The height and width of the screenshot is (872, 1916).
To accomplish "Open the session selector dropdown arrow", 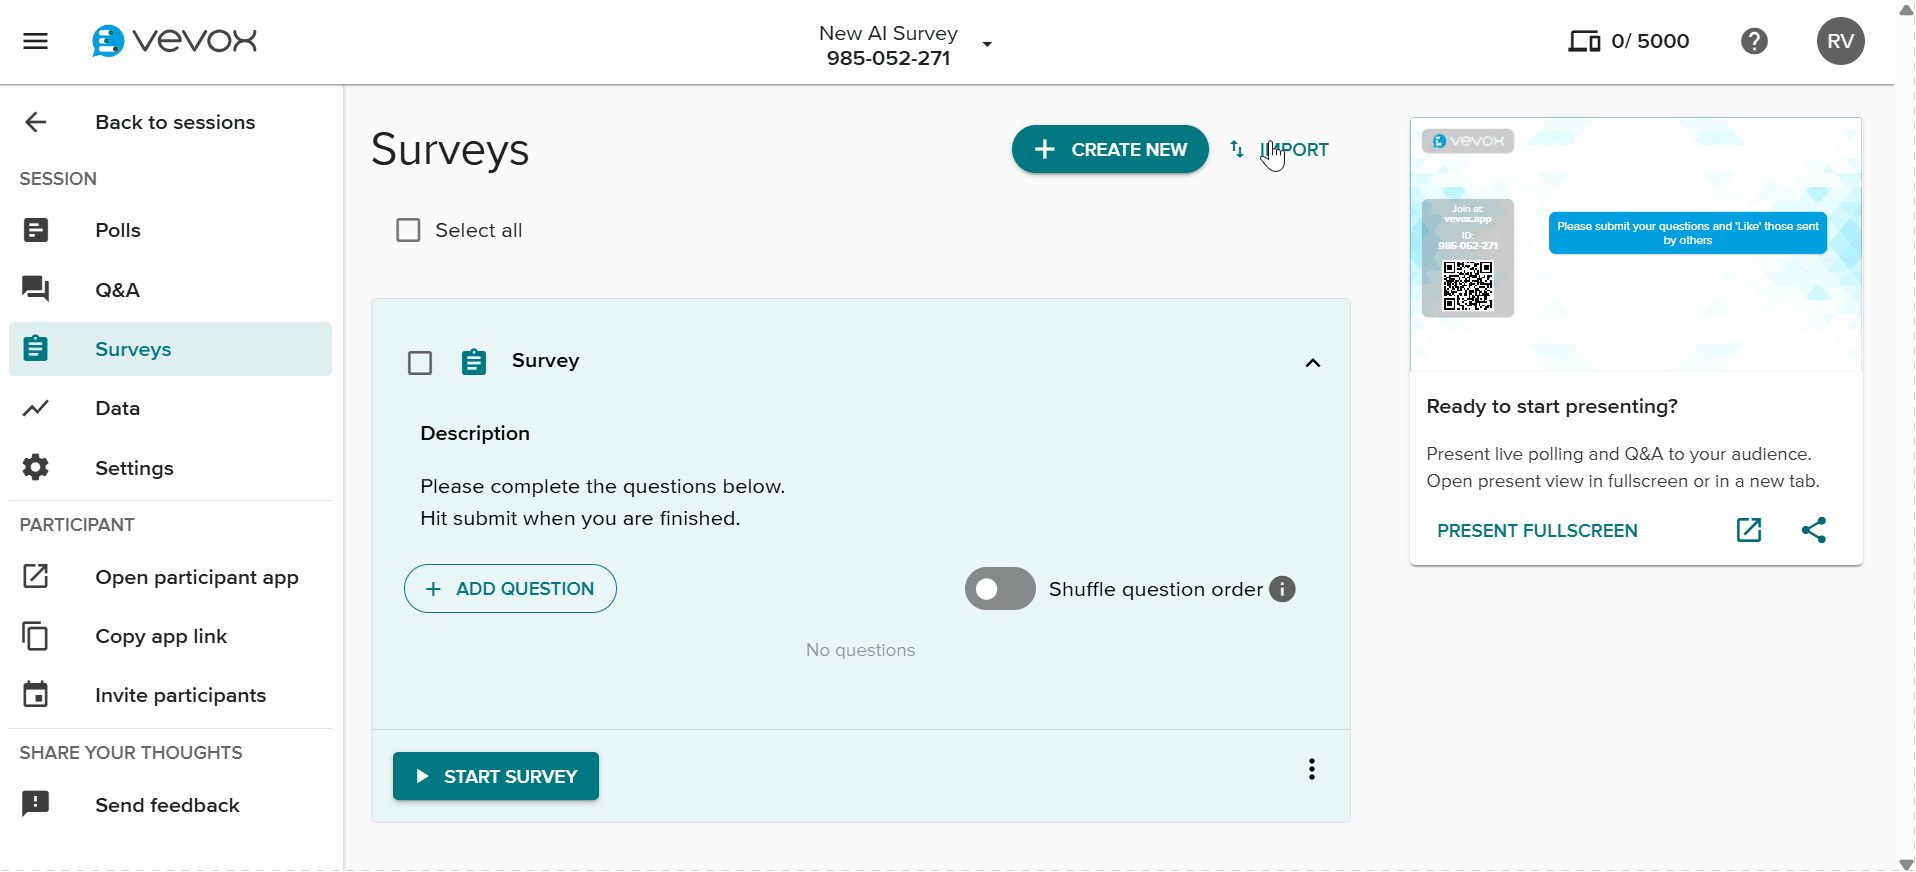I will (987, 44).
